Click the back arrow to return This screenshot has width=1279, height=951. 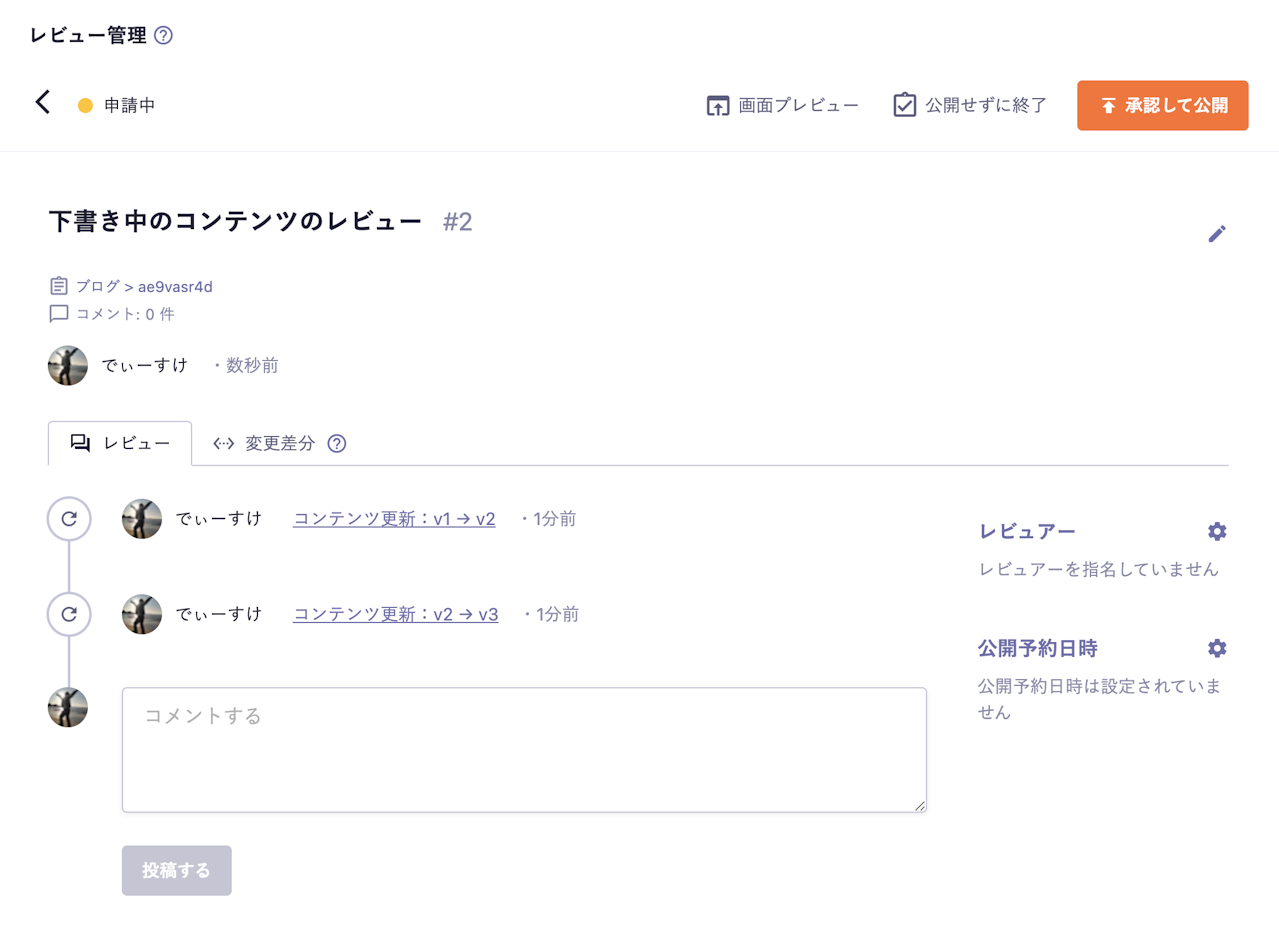(x=42, y=103)
